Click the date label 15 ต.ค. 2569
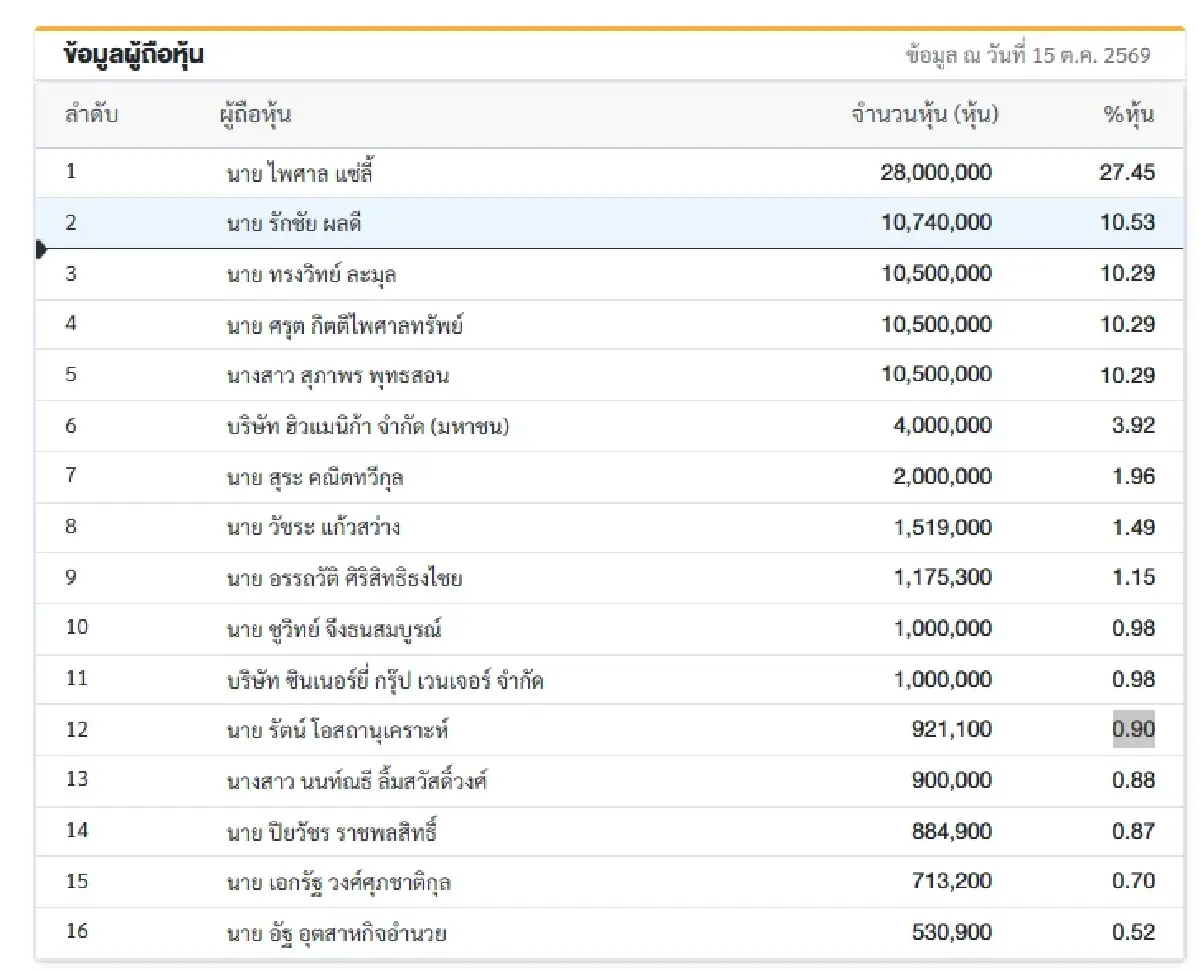Image resolution: width=1200 pixels, height=971 pixels. pyautogui.click(x=1091, y=56)
